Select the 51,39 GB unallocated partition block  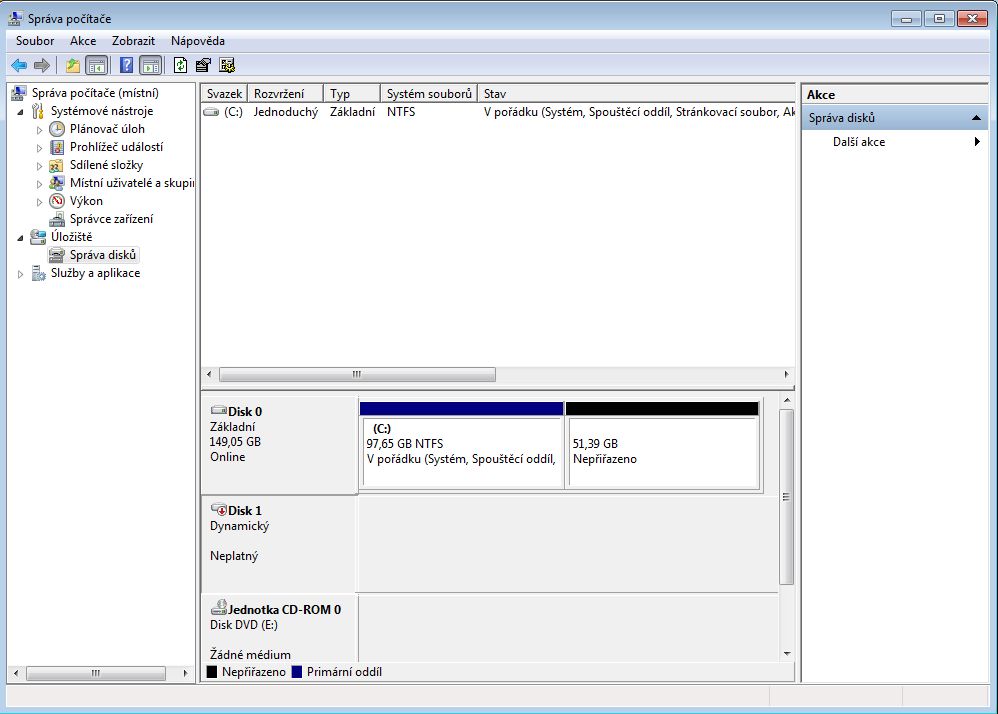pyautogui.click(x=662, y=452)
